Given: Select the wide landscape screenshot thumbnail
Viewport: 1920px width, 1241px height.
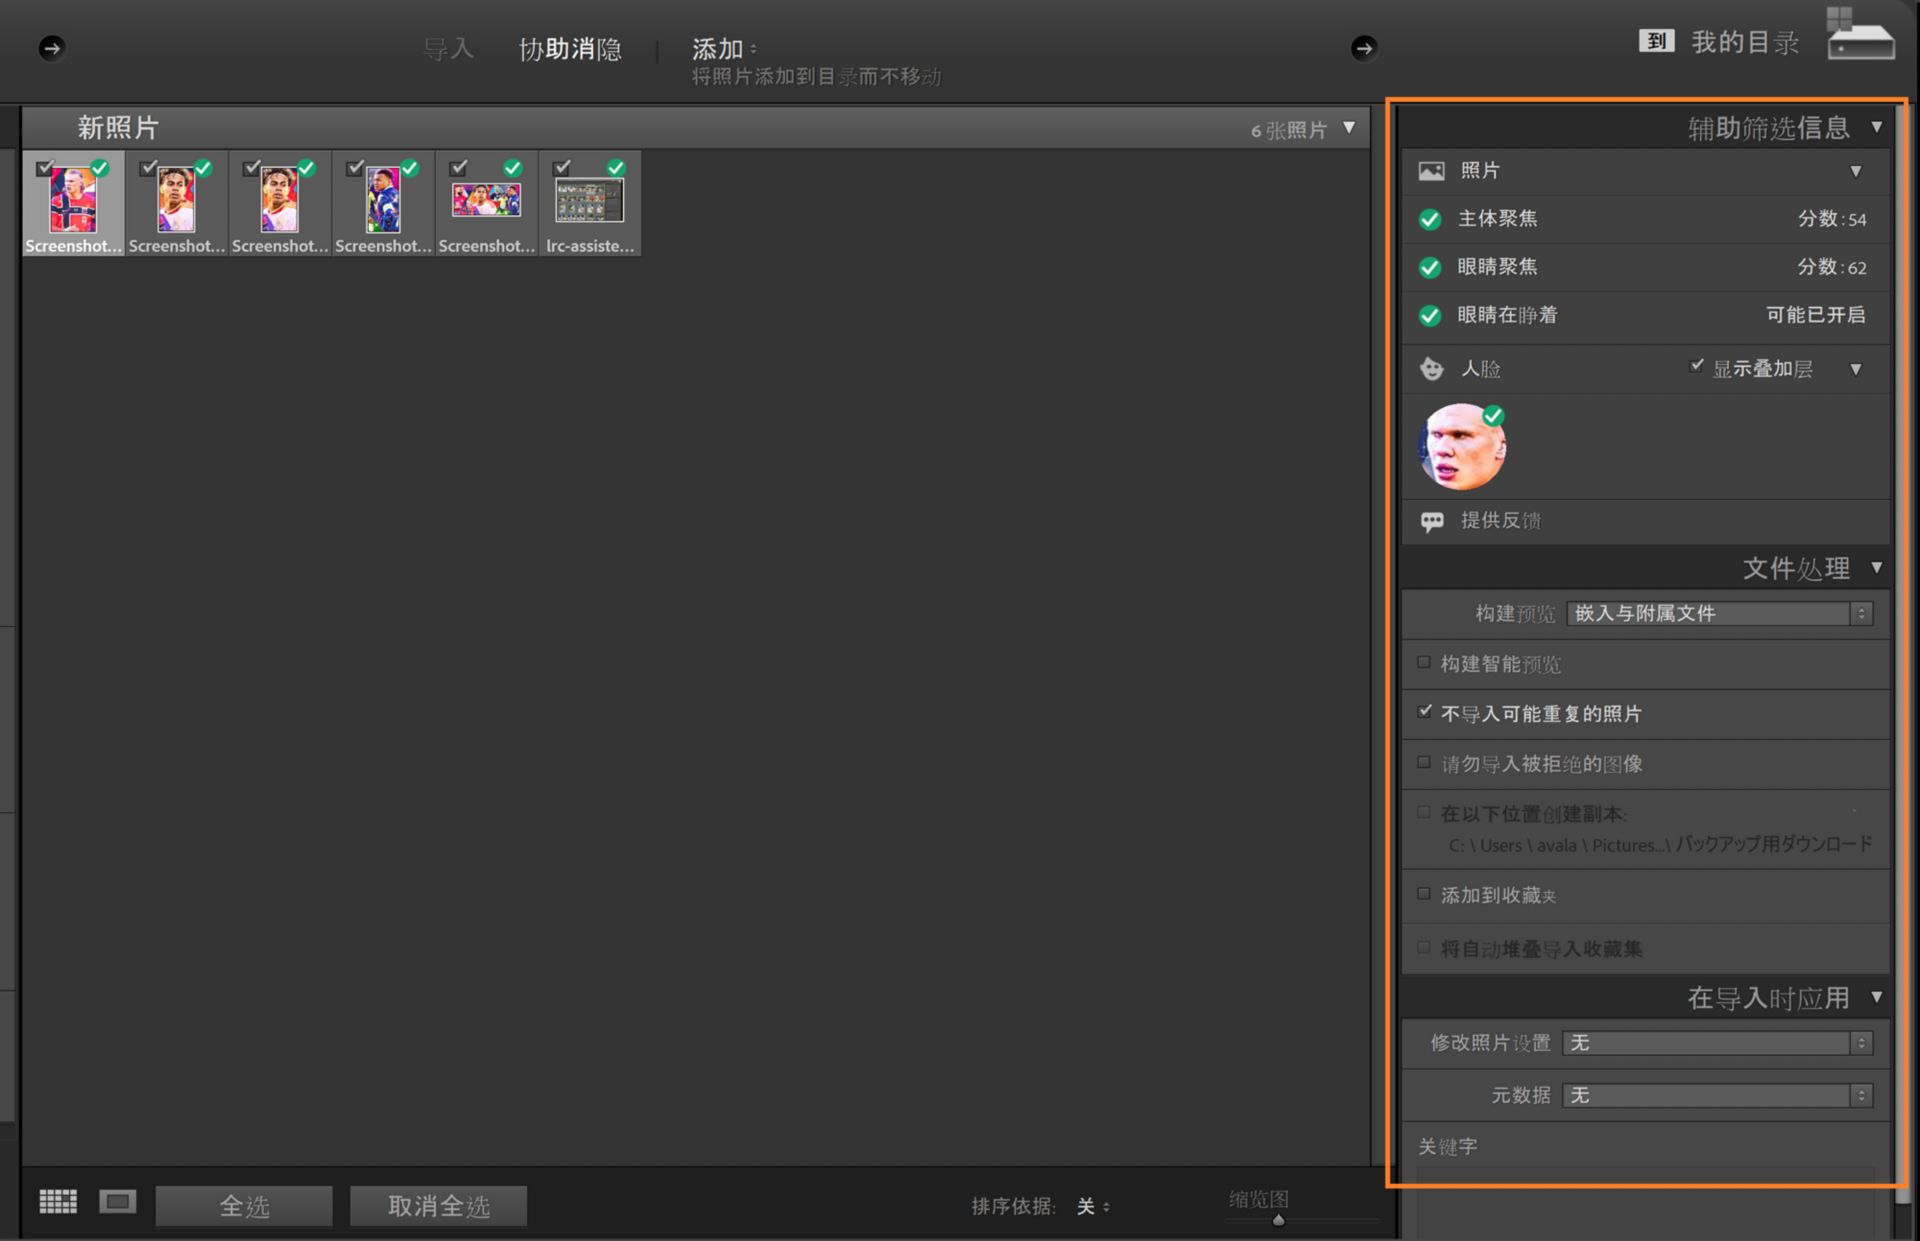Looking at the screenshot, I should [486, 203].
